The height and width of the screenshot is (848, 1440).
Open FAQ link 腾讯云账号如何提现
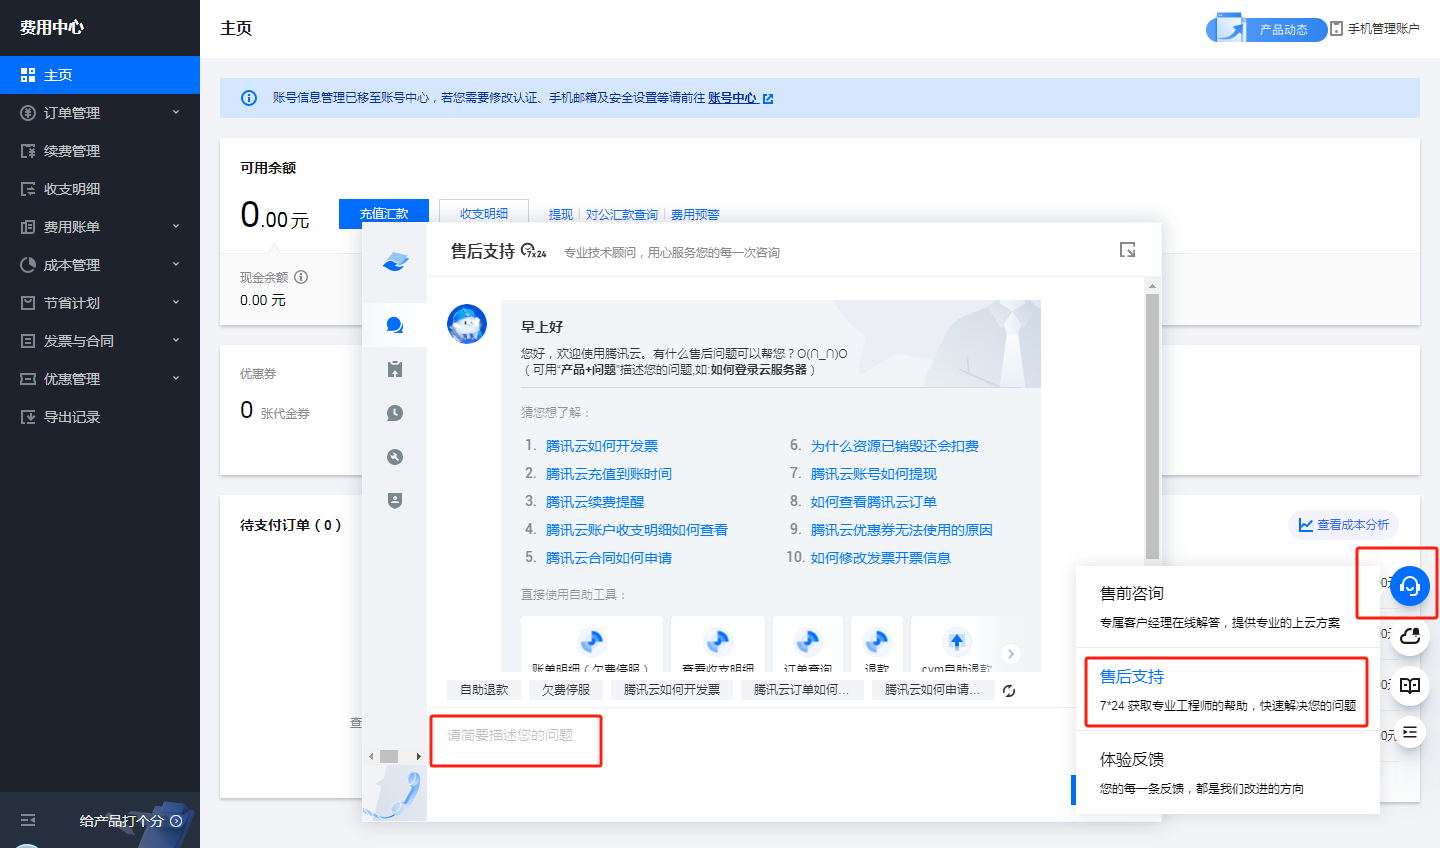pos(874,474)
